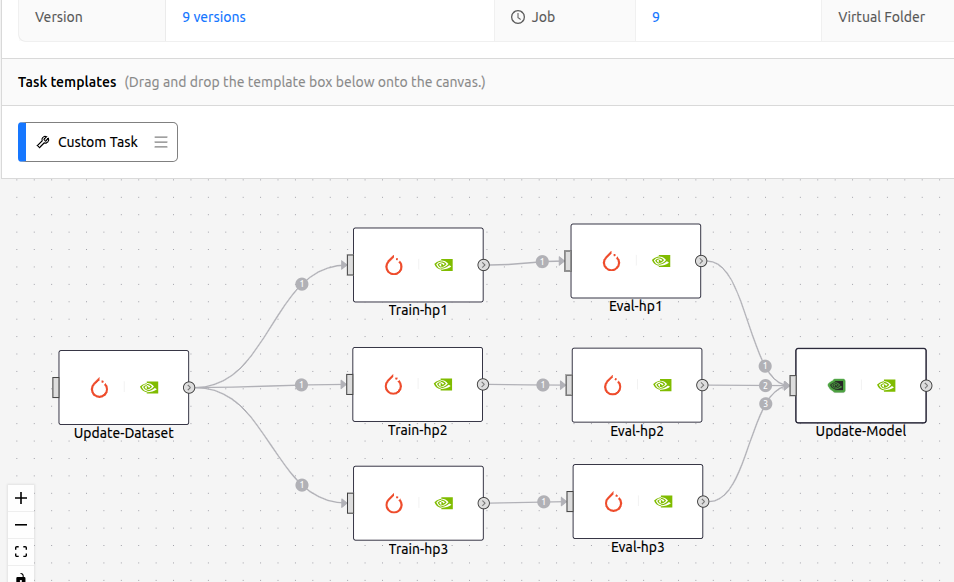Click the output arrow on Eval-hp1 node
954x582 pixels.
pyautogui.click(x=700, y=260)
